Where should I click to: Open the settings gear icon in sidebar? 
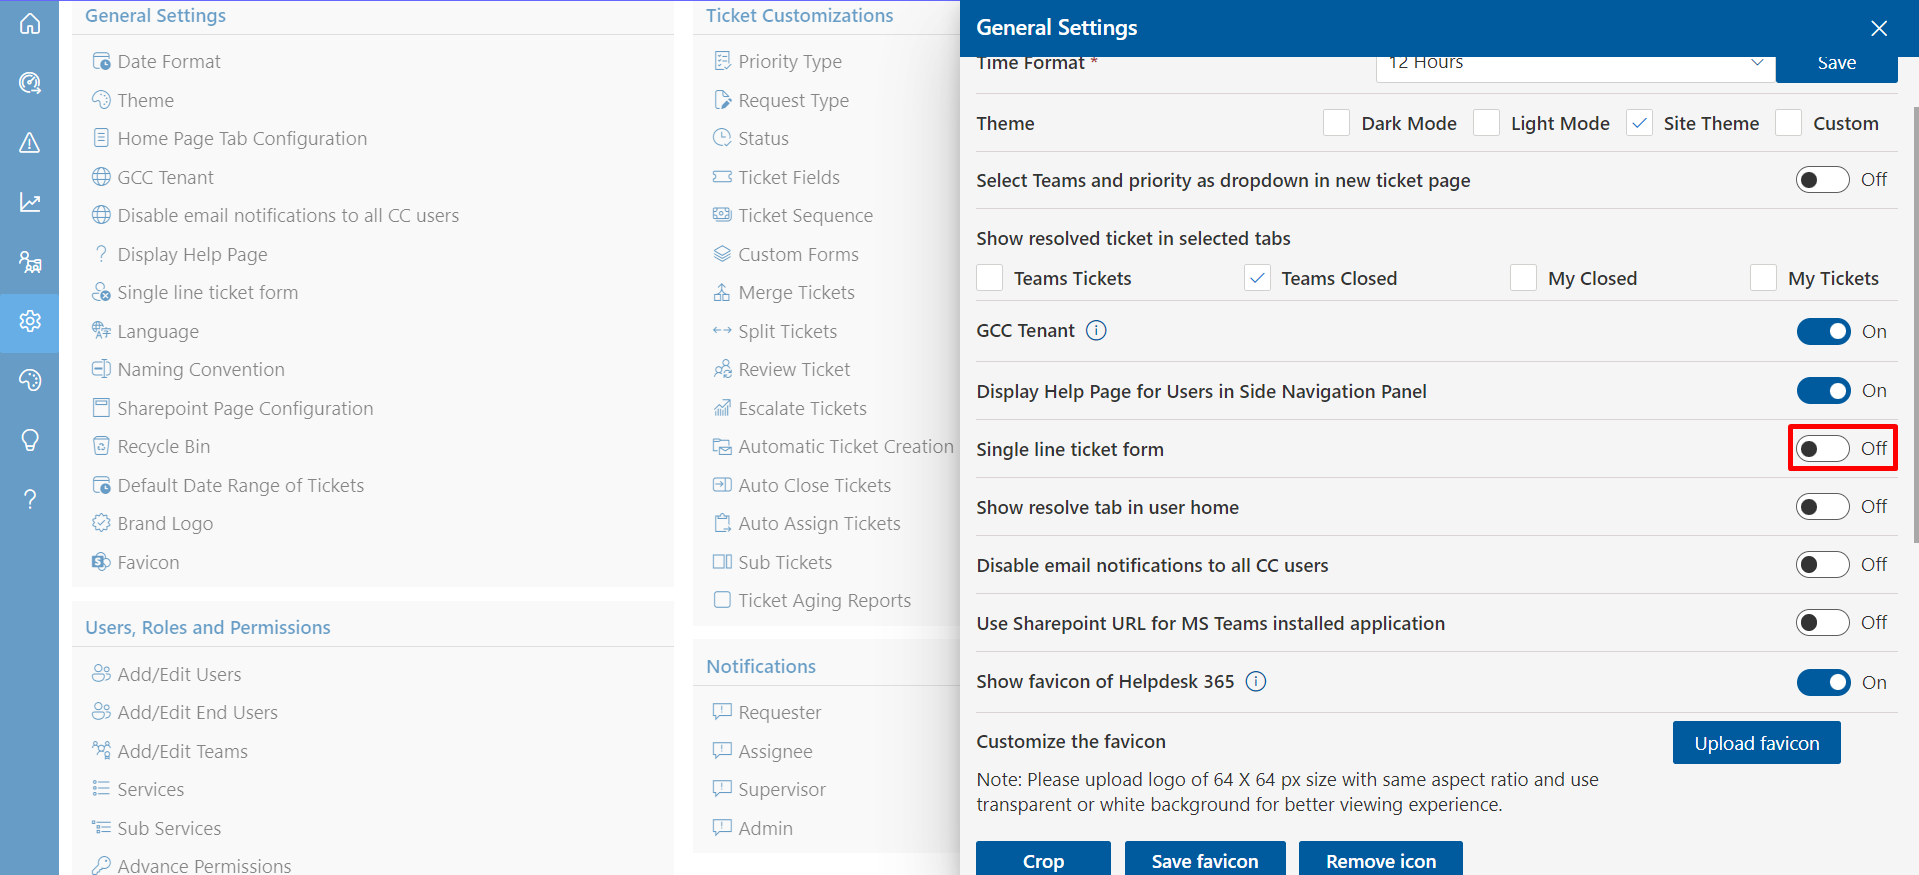tap(30, 321)
